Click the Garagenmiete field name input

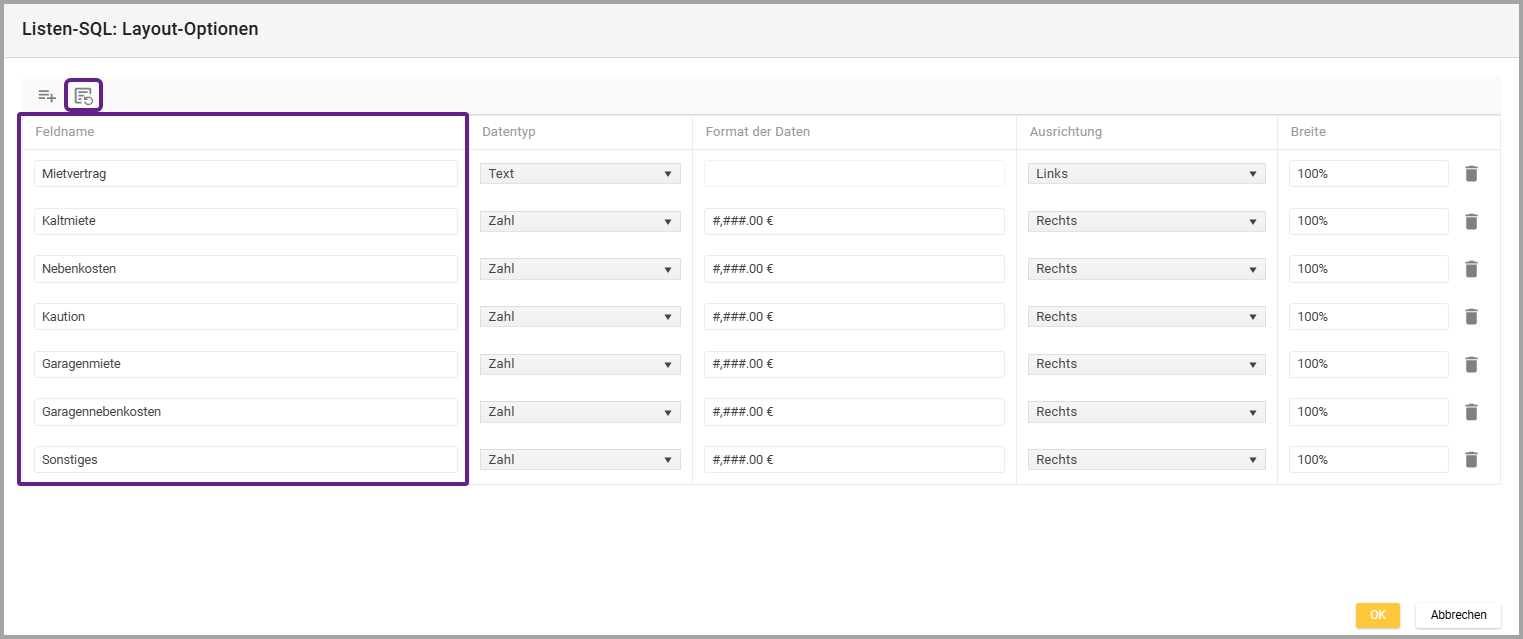245,364
